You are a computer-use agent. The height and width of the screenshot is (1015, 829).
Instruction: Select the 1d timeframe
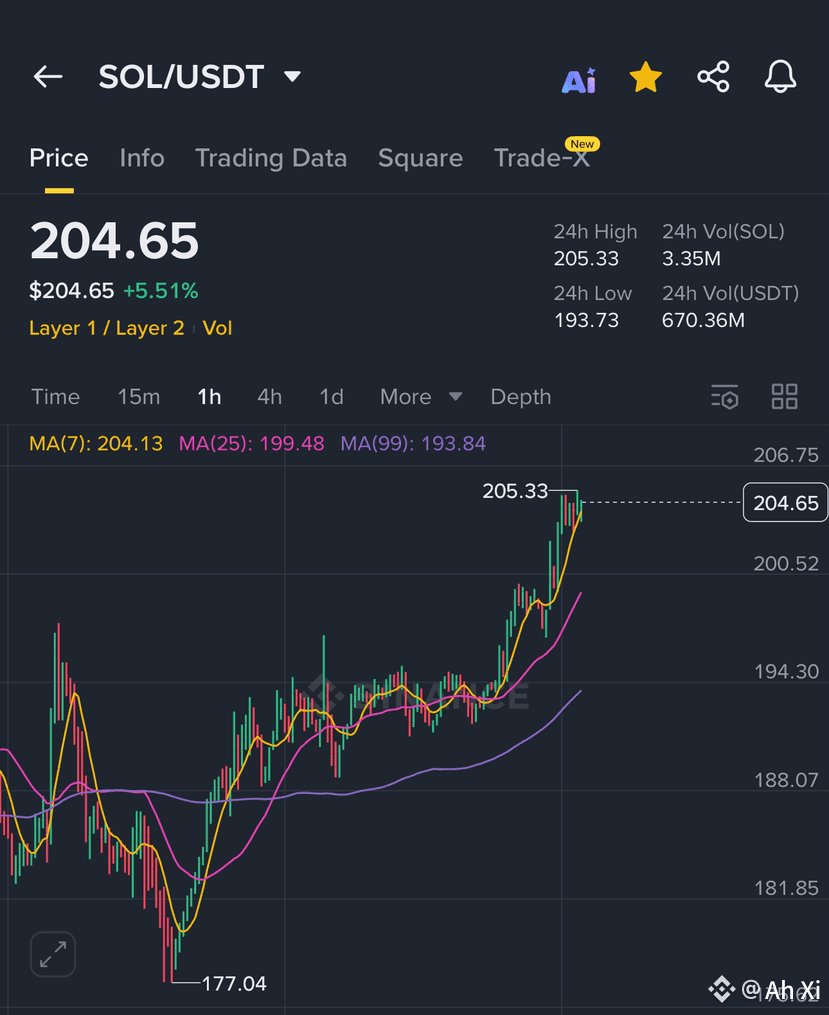pos(331,396)
